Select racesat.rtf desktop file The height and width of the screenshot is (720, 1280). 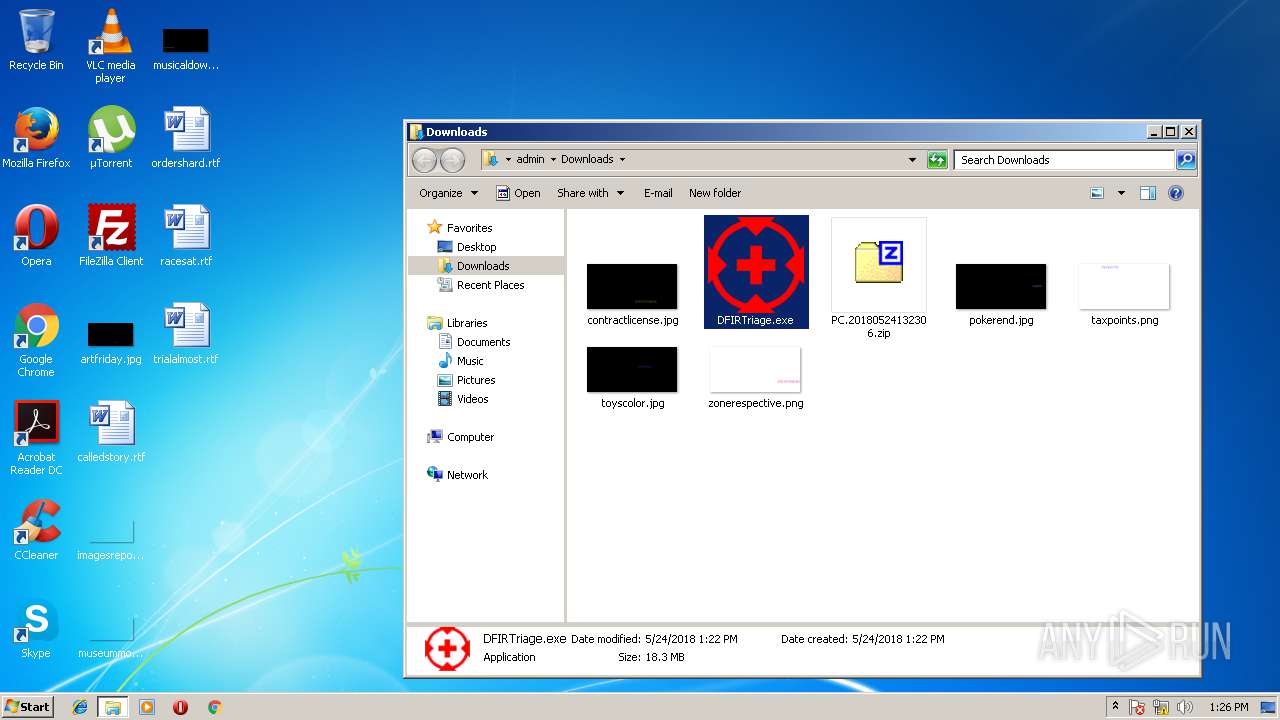click(186, 236)
